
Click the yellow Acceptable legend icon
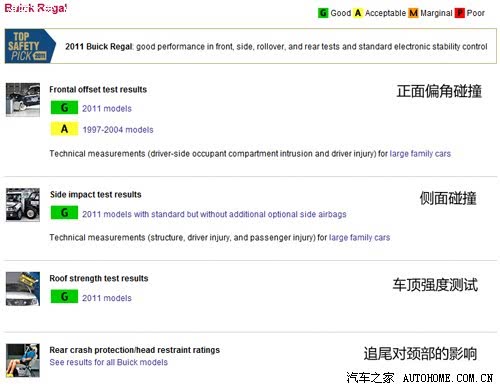point(358,13)
